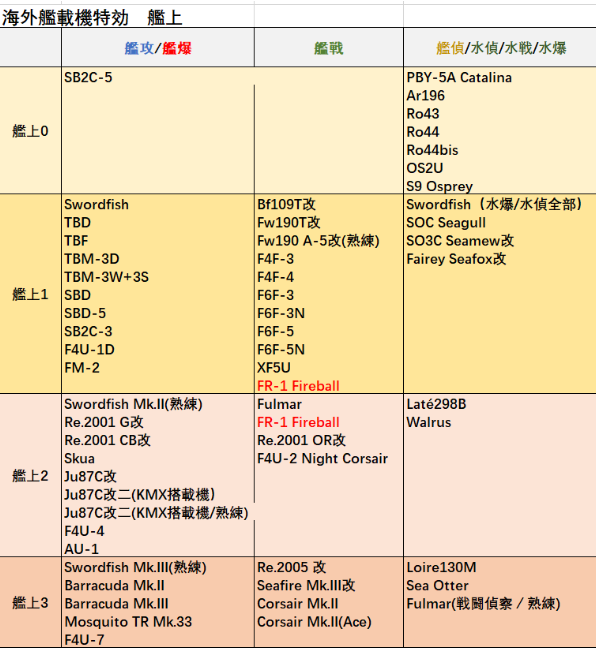Select the 艦戦 column header cell

click(x=329, y=48)
